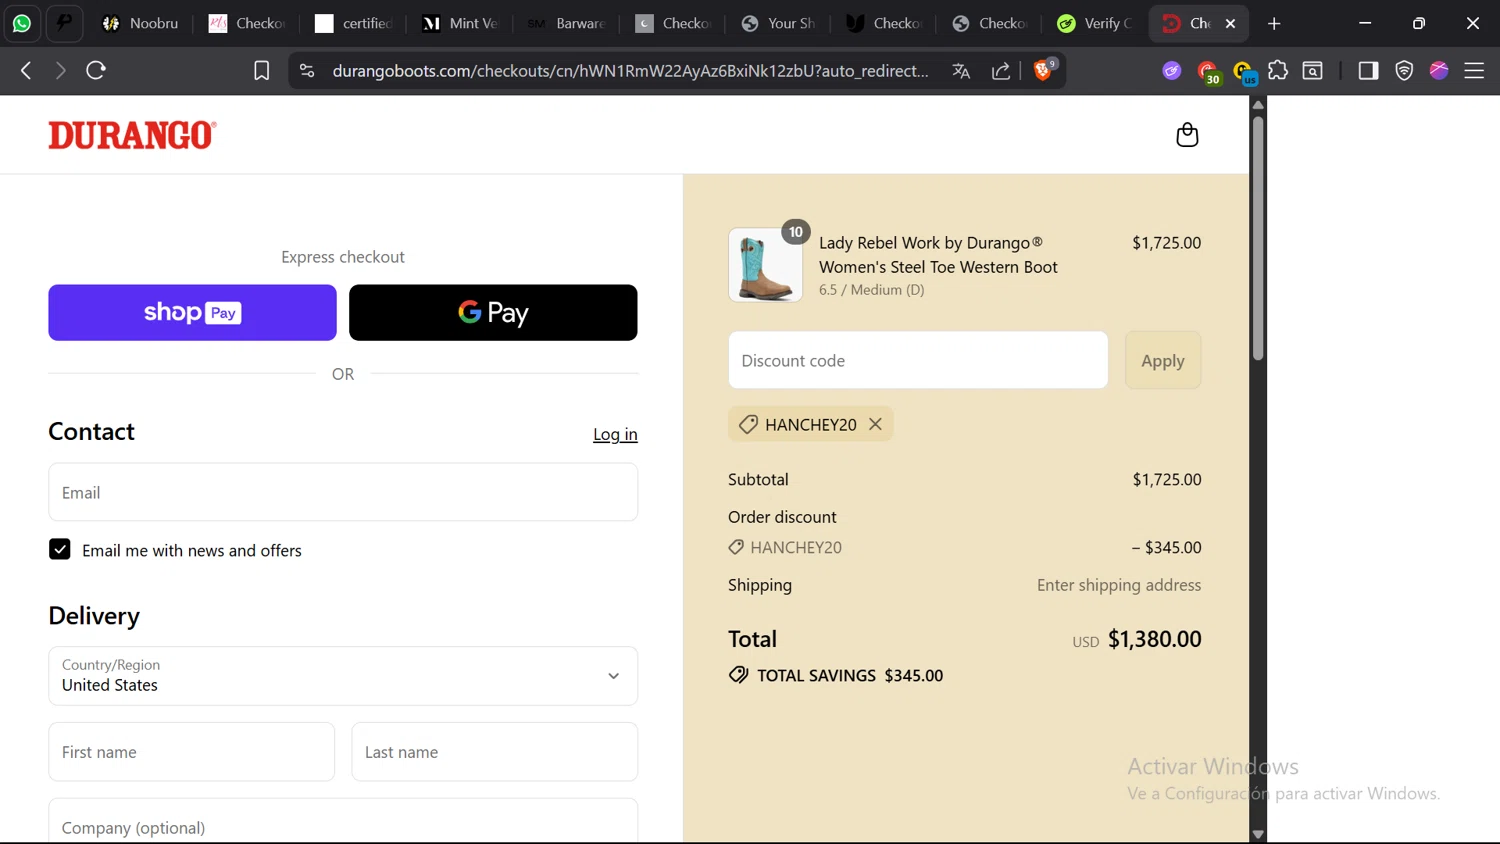Viewport: 1500px width, 844px height.
Task: Click the Apply discount button
Action: [x=1163, y=360]
